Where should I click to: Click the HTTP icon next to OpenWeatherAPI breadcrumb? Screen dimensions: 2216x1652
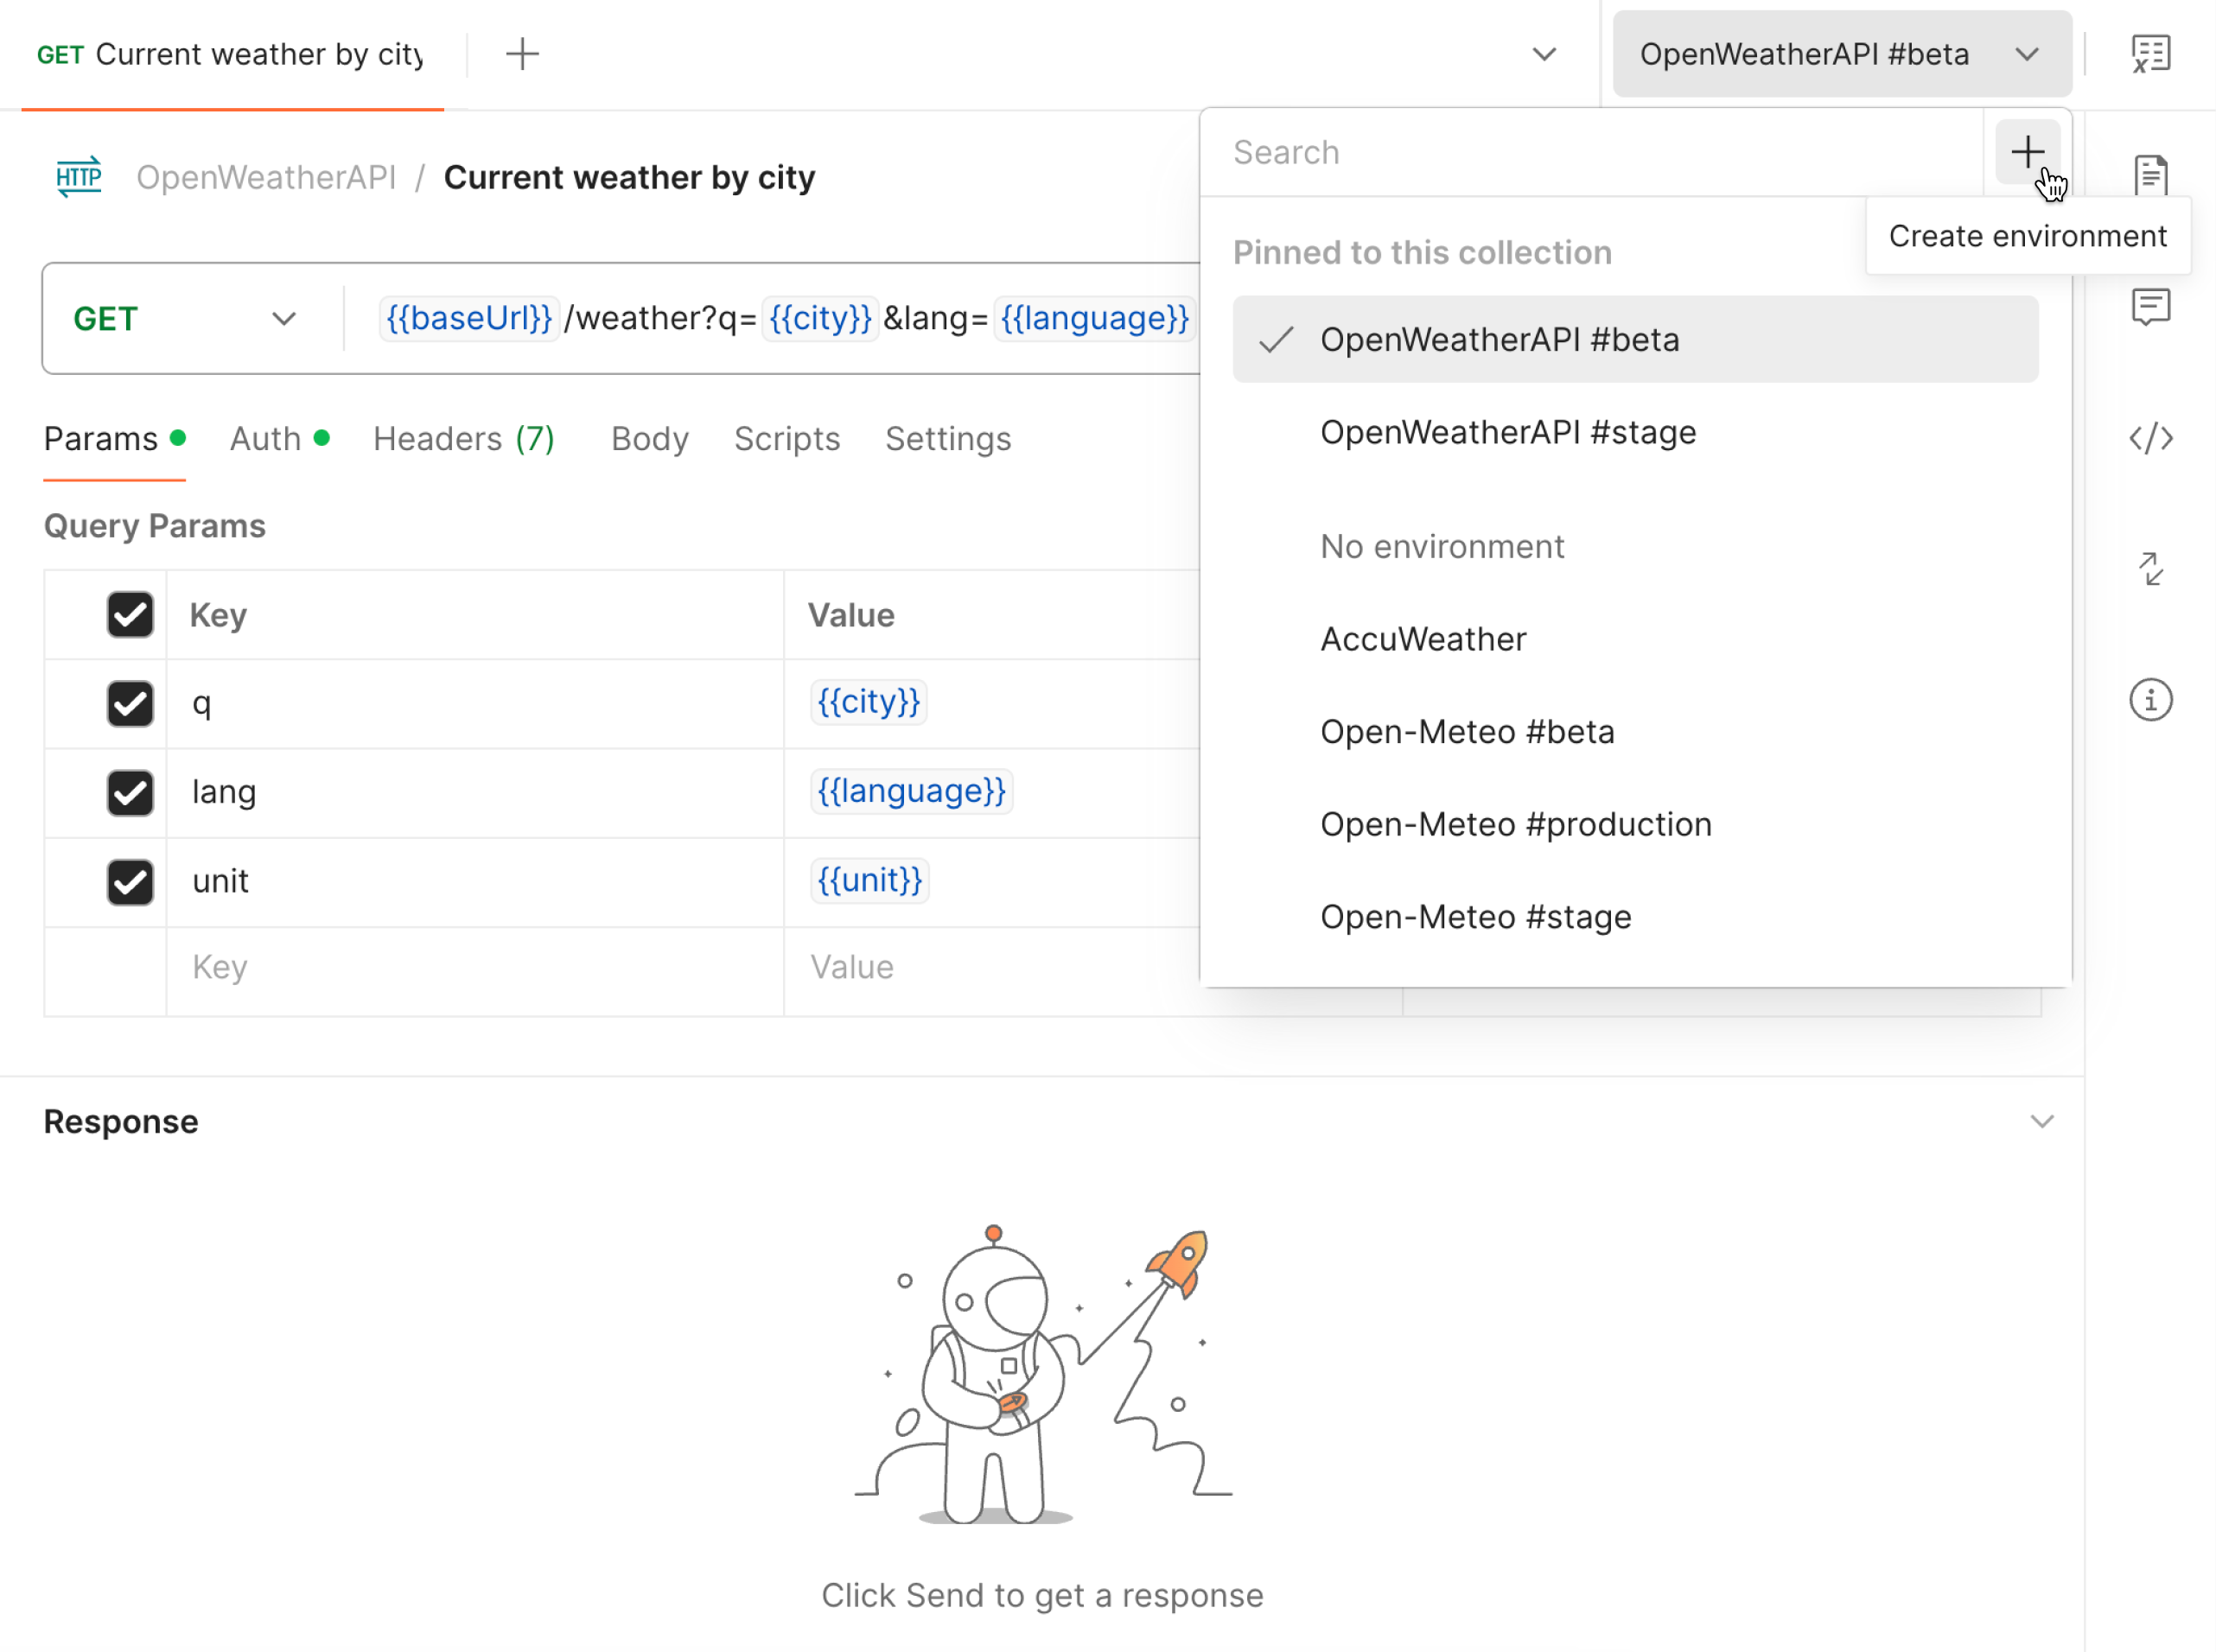tap(78, 177)
